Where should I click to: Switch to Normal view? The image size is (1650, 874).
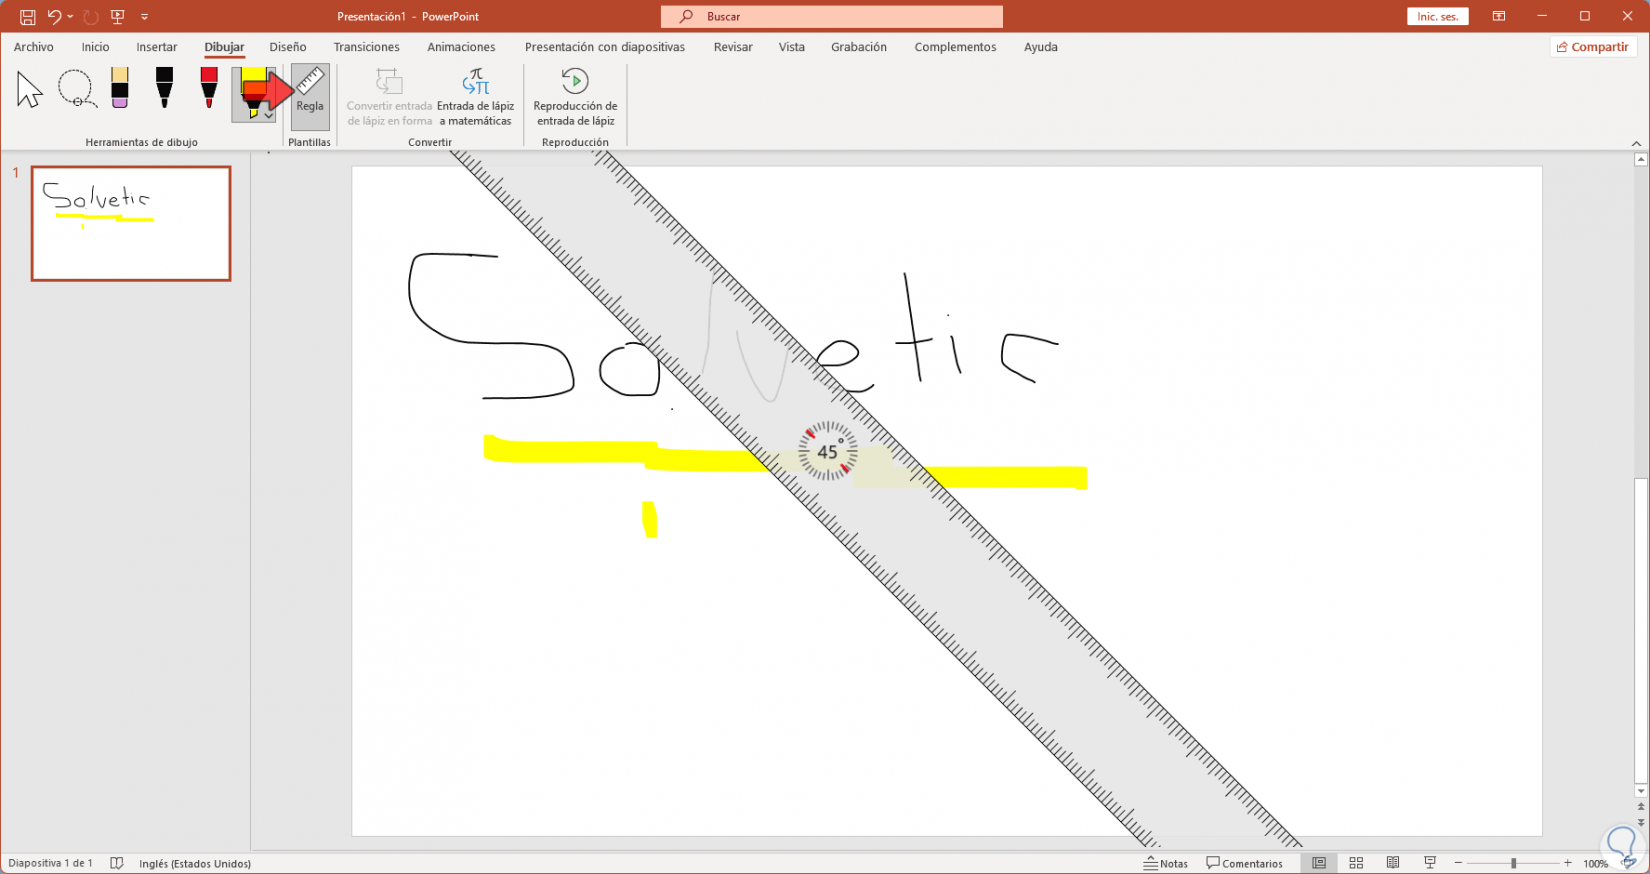1319,863
